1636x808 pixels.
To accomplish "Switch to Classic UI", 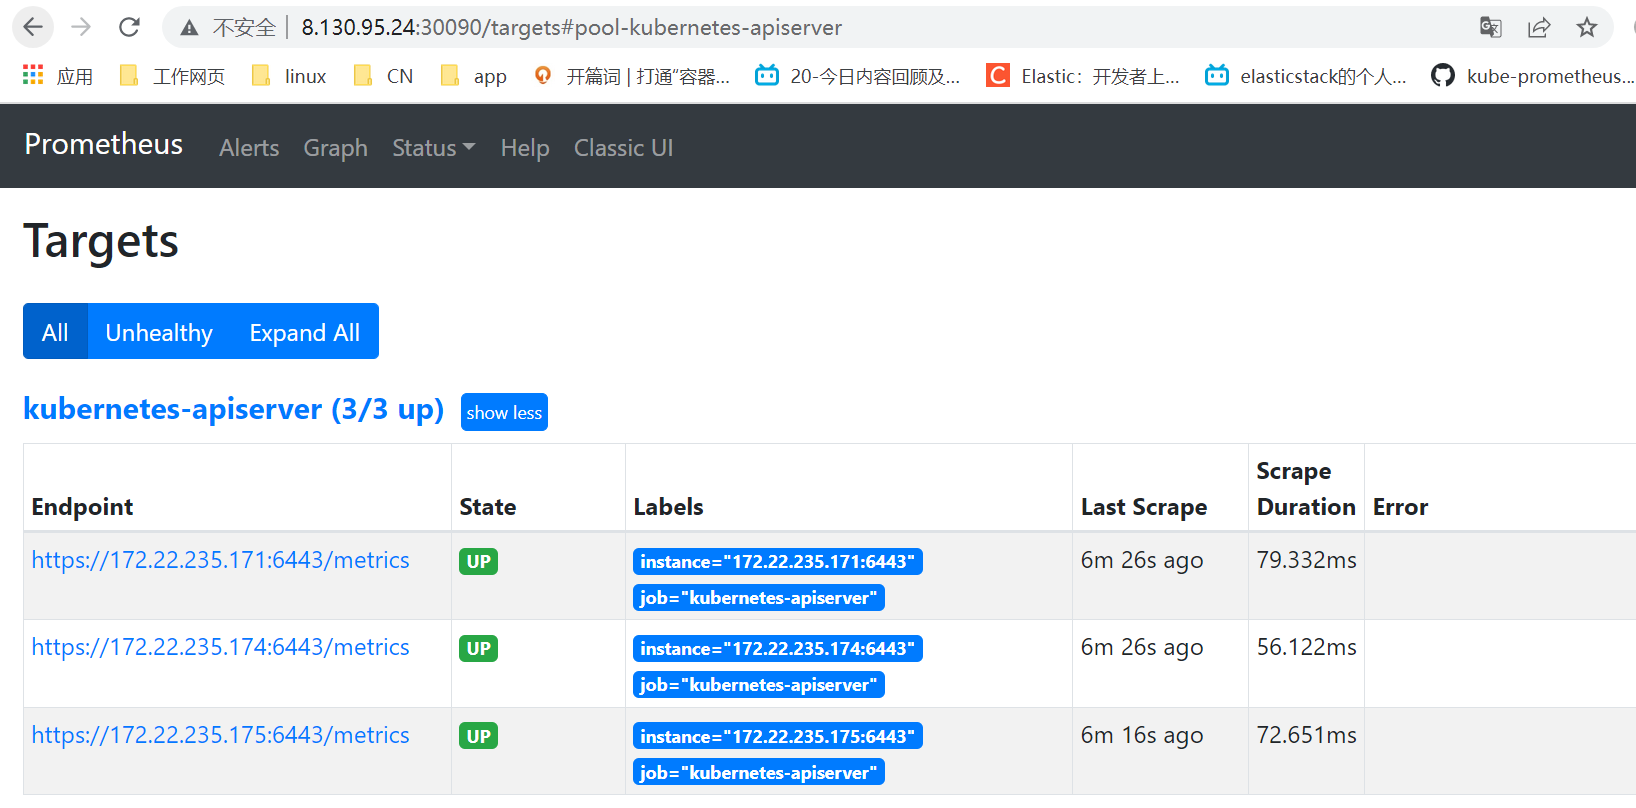I will [x=623, y=148].
